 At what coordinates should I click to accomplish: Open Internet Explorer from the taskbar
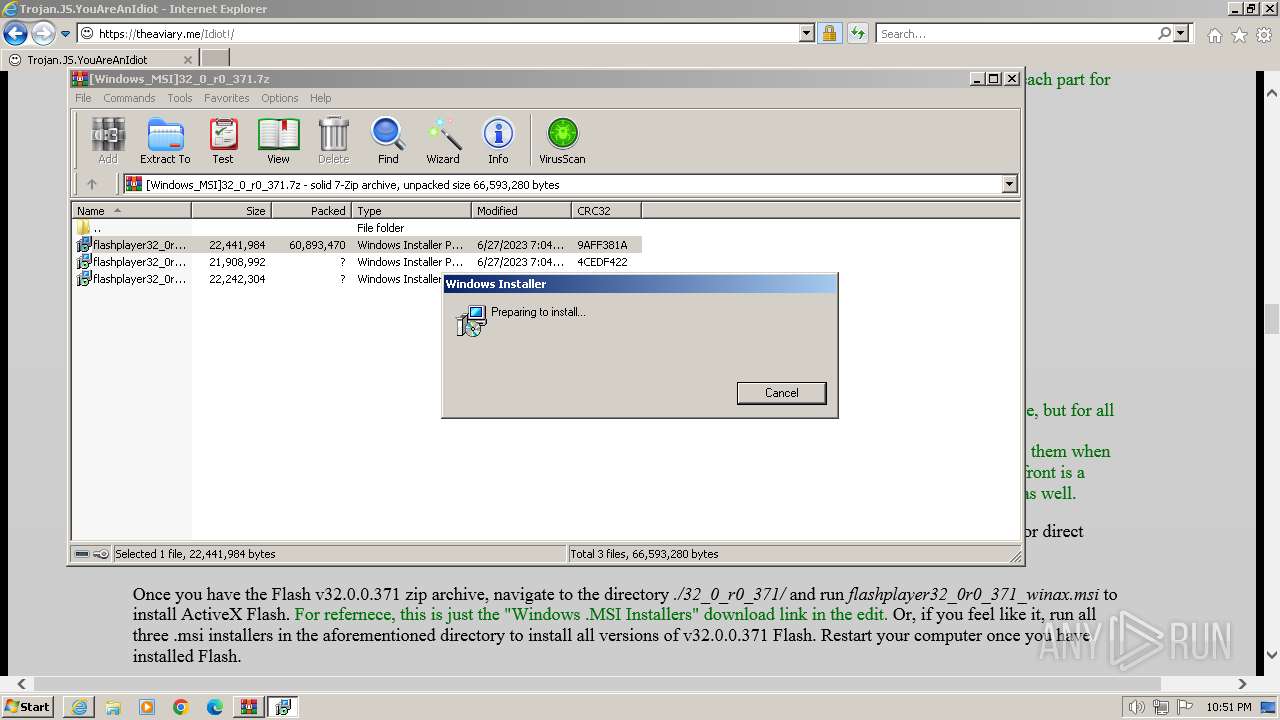coord(79,707)
